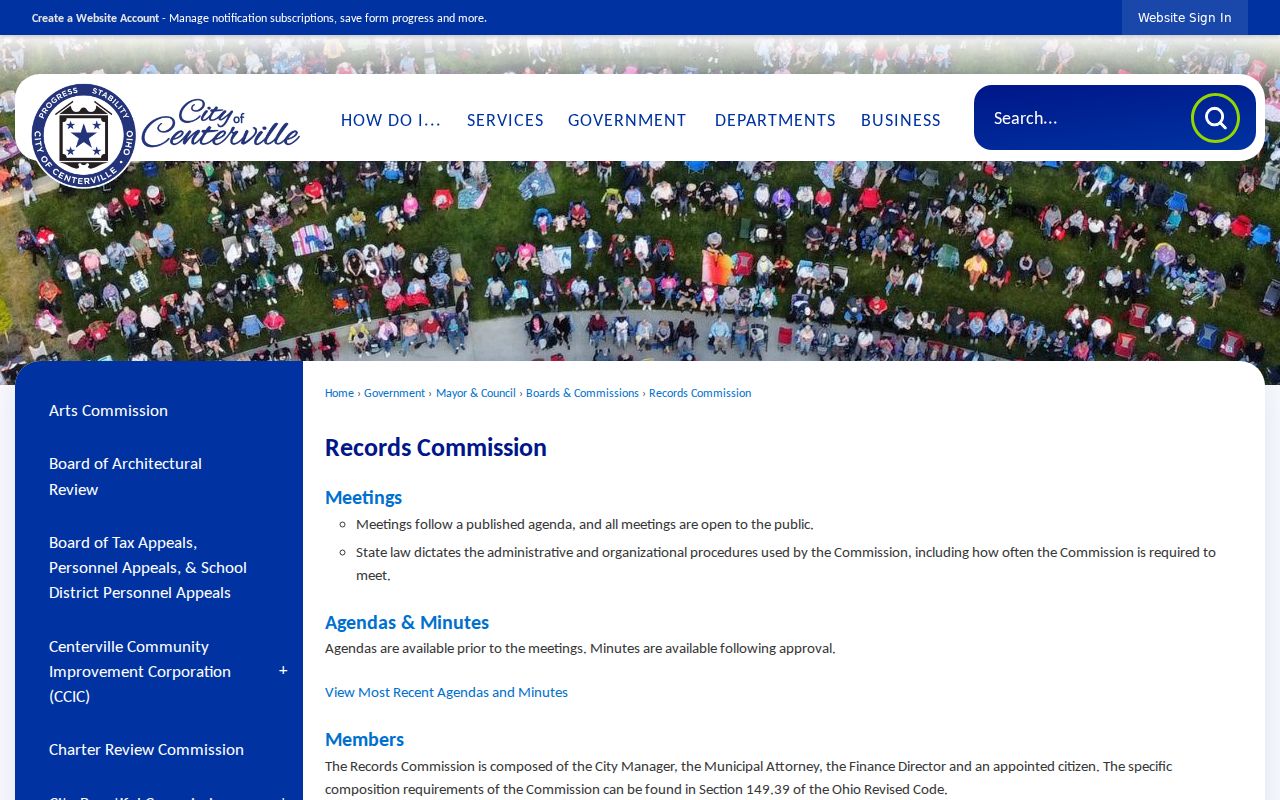Image resolution: width=1280 pixels, height=800 pixels.
Task: Open Centerville Community Improvement Corporation sidebar link
Action: click(140, 671)
